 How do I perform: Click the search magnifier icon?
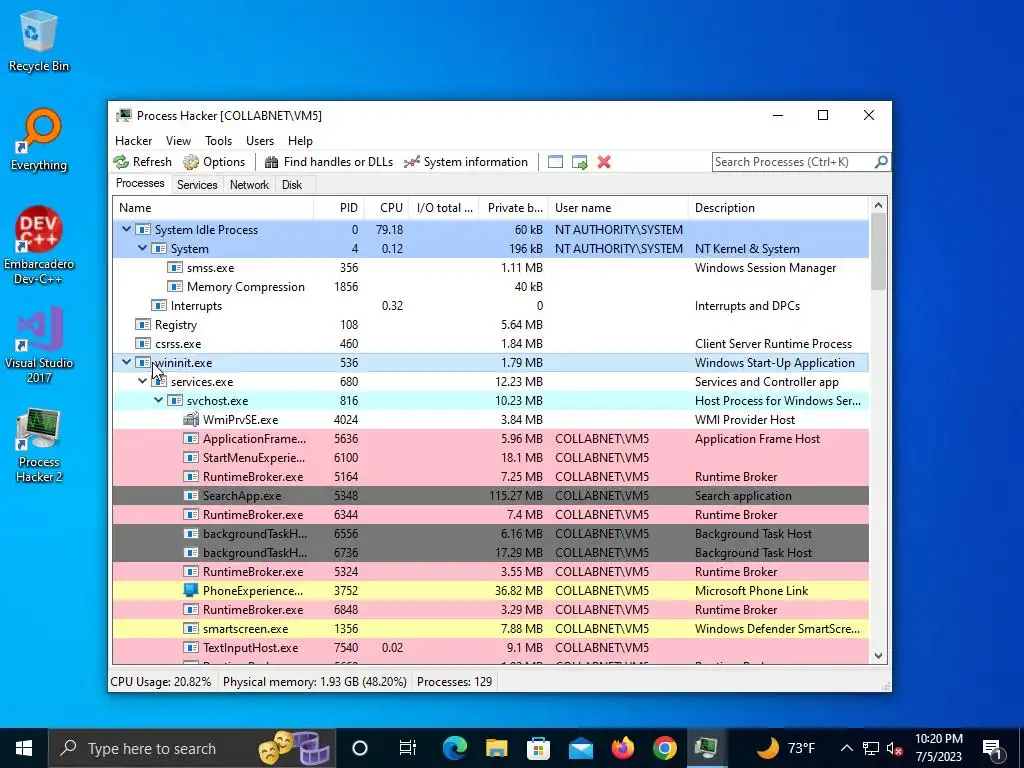(x=881, y=161)
